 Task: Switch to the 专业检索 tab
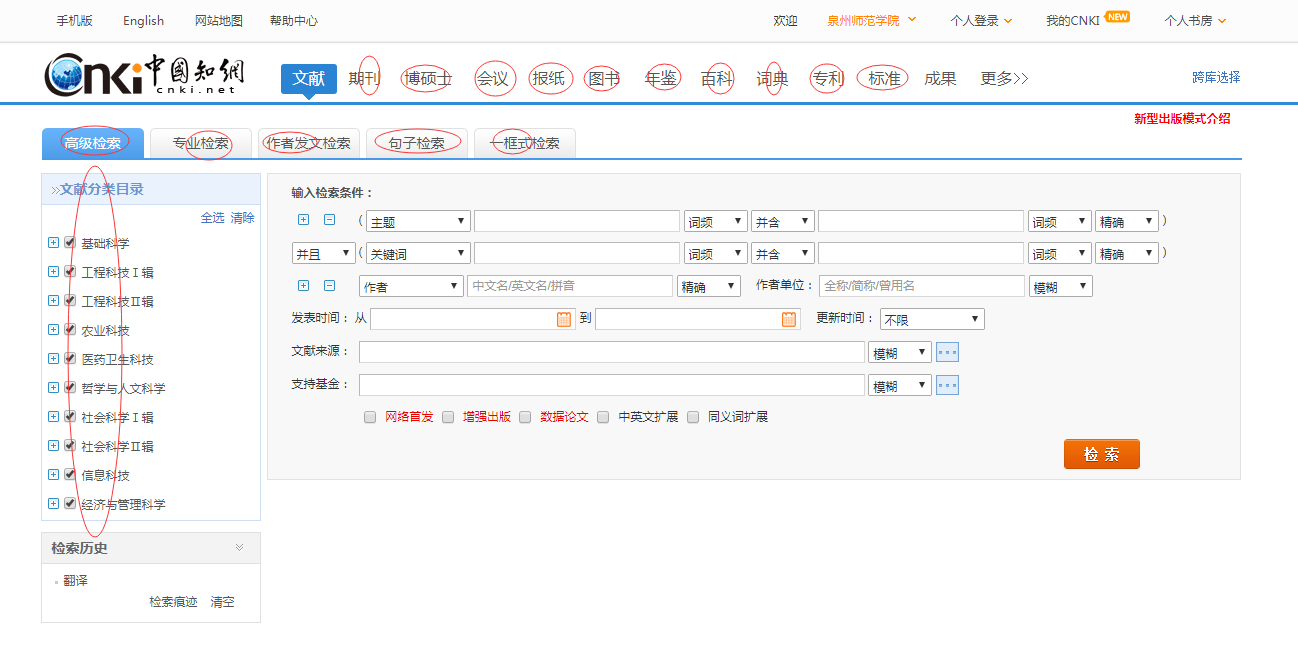200,143
